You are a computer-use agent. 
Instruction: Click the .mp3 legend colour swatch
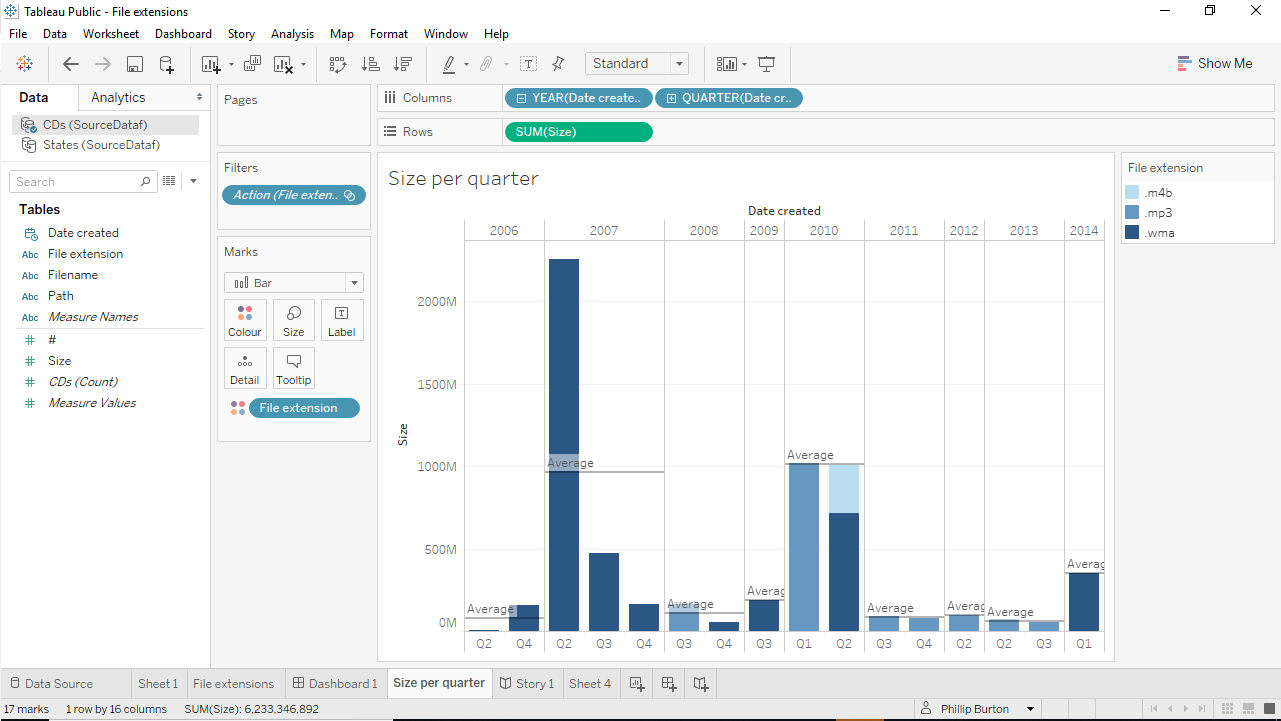pyautogui.click(x=1132, y=213)
